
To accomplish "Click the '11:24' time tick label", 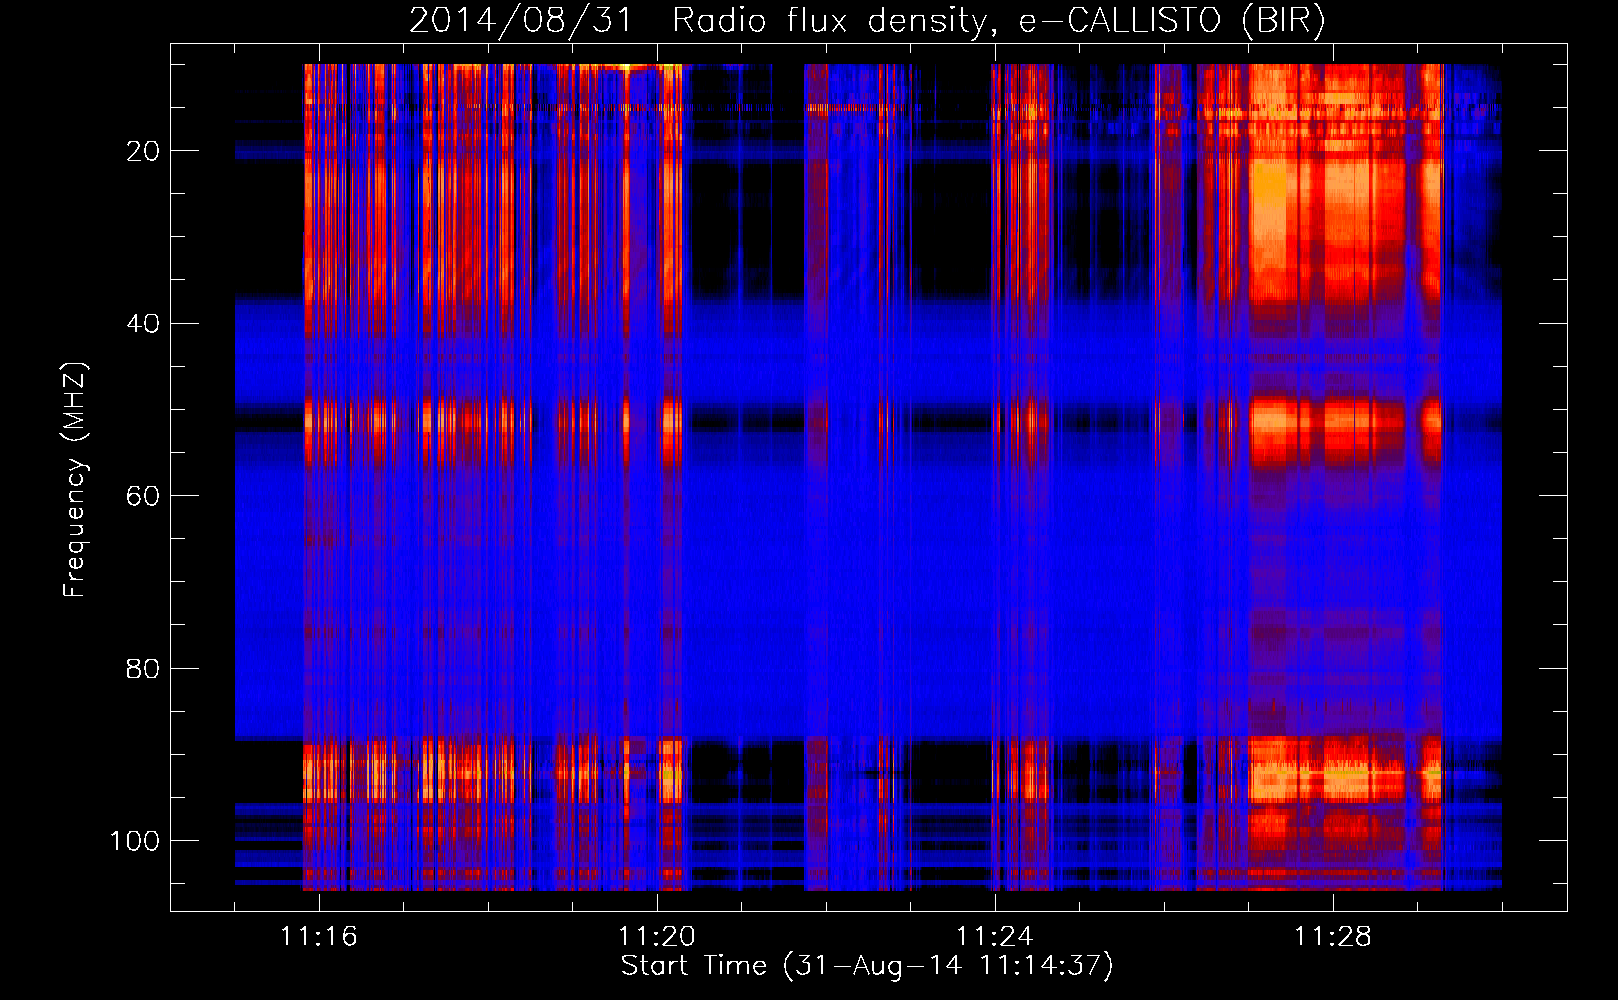I will 995,937.
